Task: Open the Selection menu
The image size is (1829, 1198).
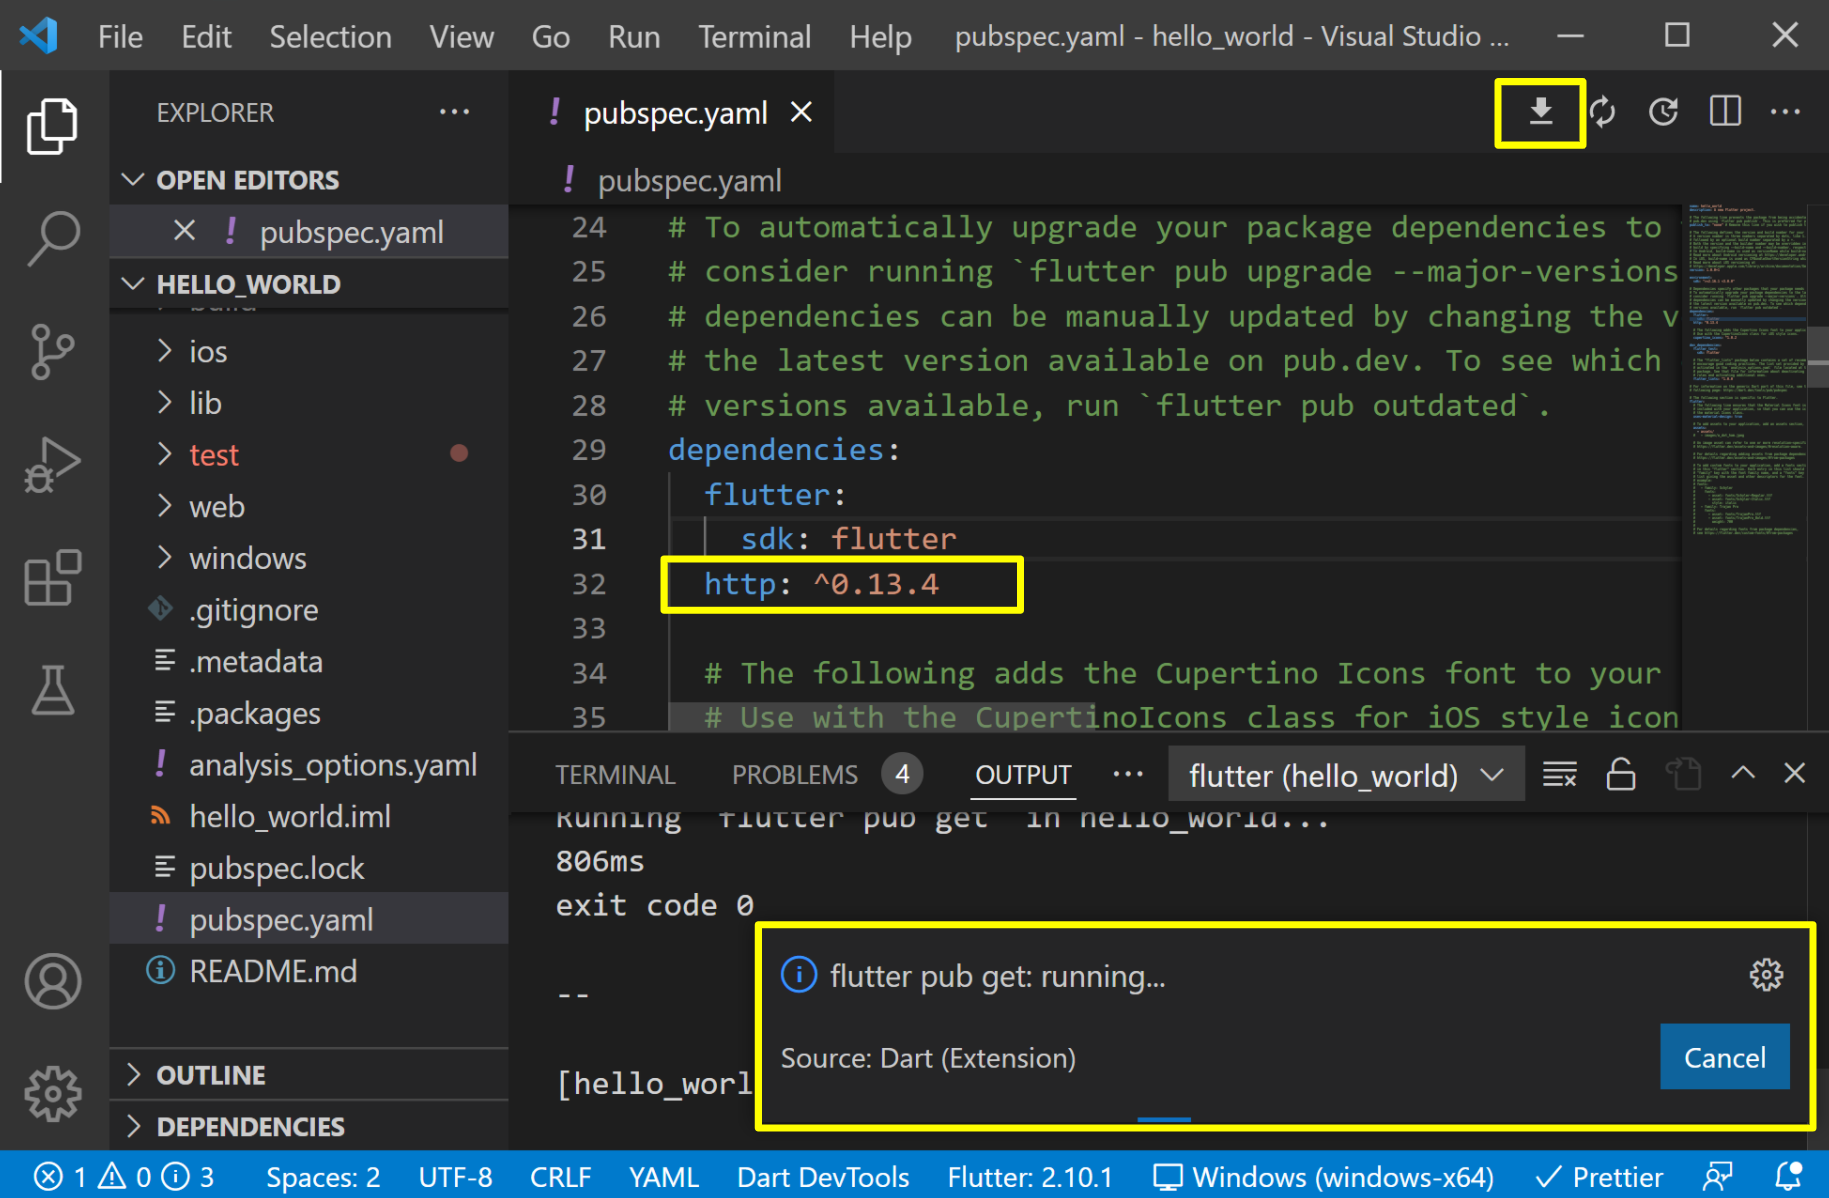Action: click(x=330, y=37)
